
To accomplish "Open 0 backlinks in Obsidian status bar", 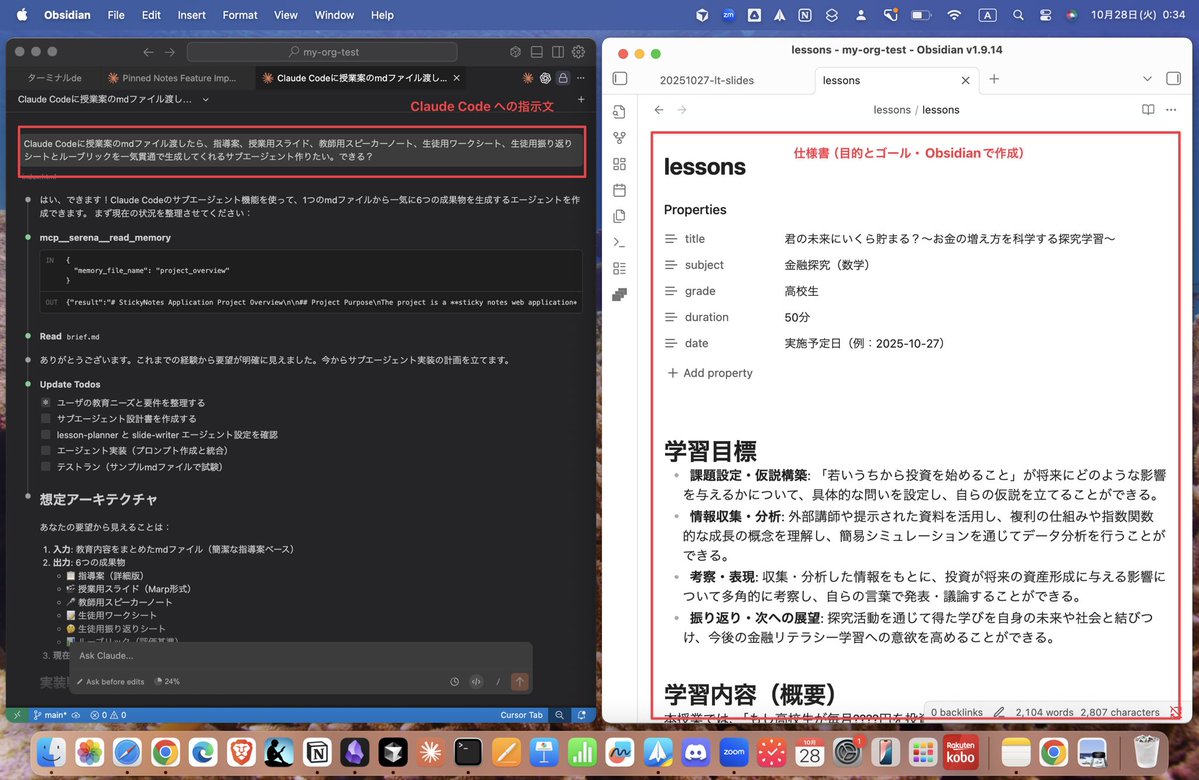I will [x=957, y=712].
